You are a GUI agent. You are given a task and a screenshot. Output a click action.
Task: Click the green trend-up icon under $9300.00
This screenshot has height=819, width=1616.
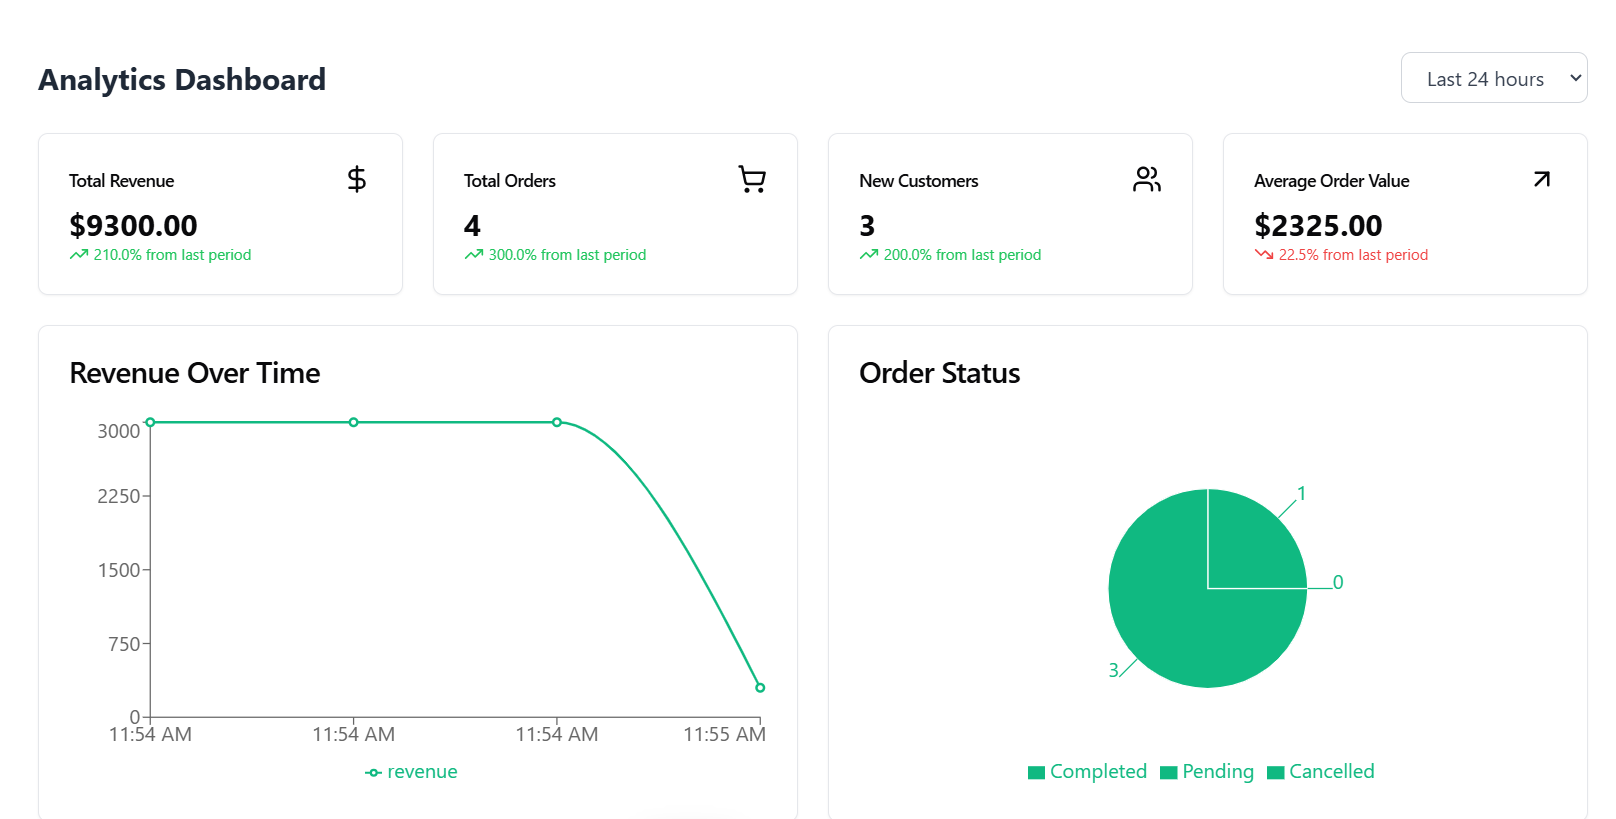coord(79,255)
